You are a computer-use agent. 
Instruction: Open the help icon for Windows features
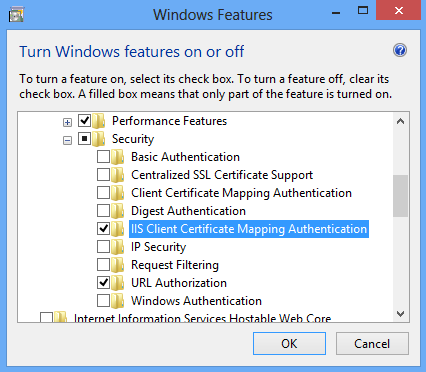pyautogui.click(x=400, y=51)
